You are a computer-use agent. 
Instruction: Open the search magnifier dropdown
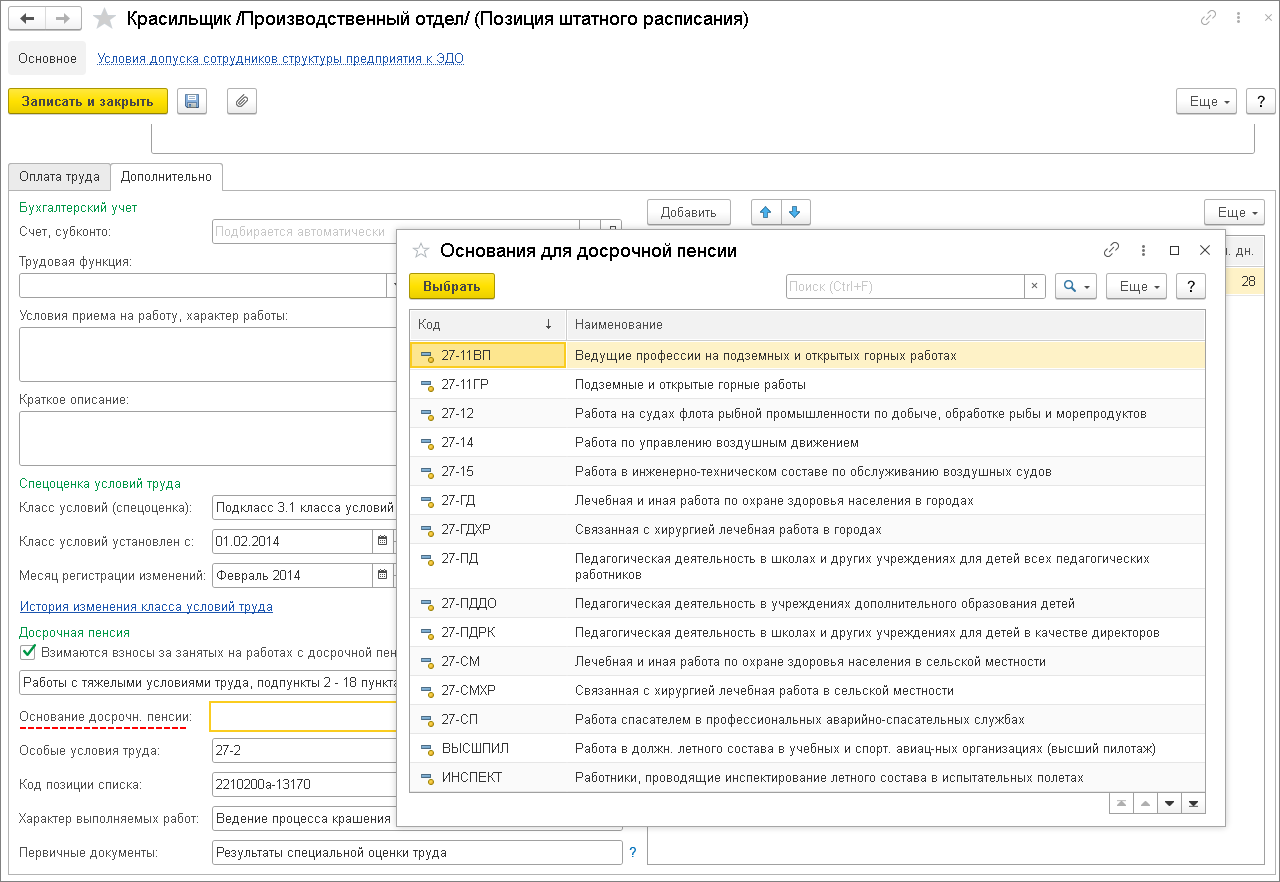click(1076, 286)
